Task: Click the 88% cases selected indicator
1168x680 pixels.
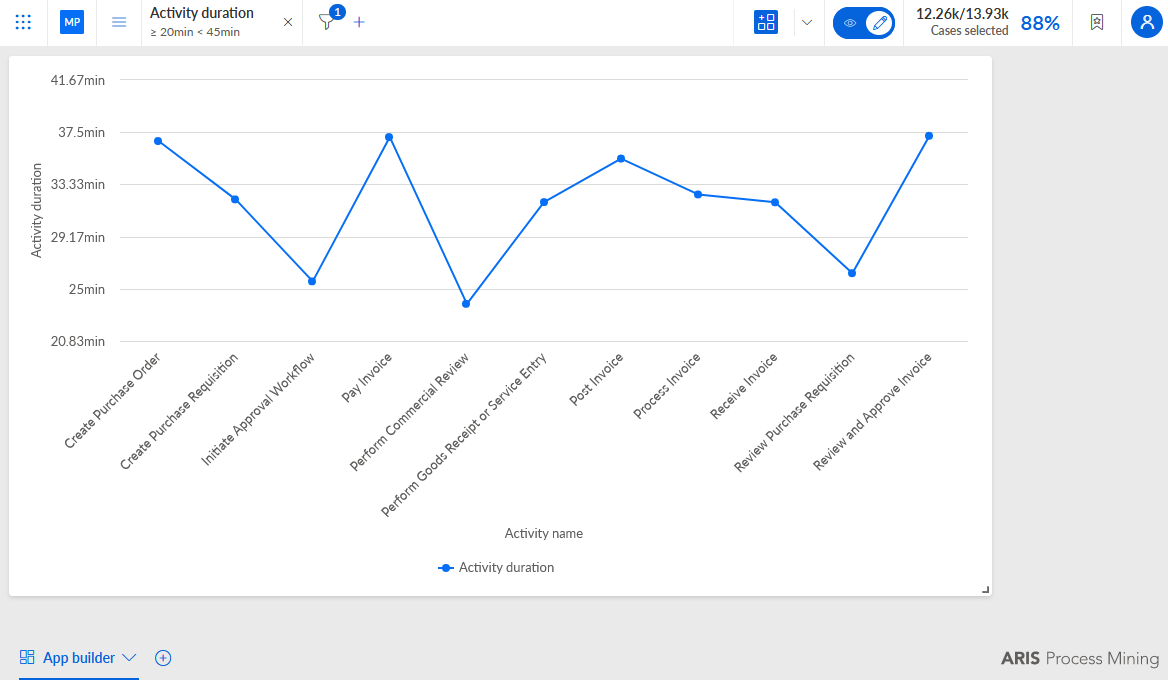Action: tap(1040, 23)
